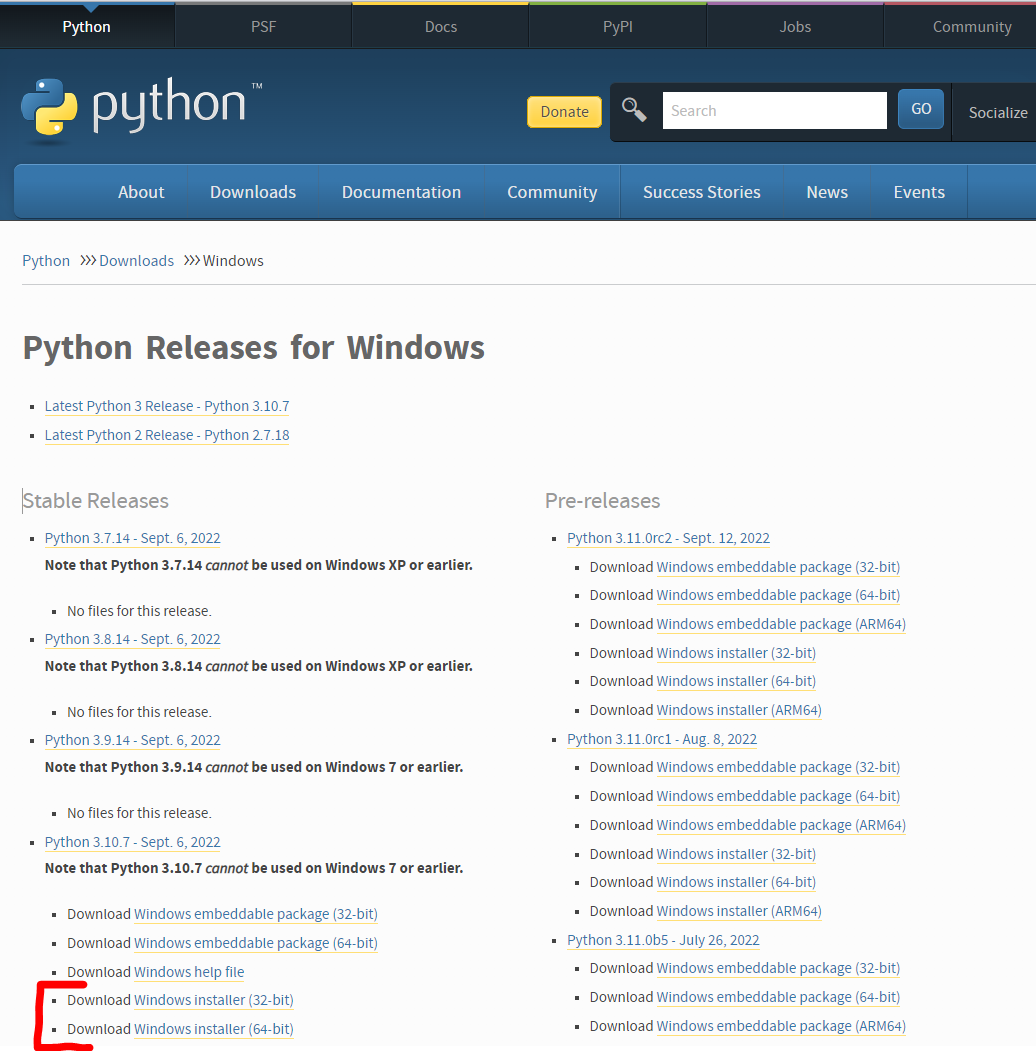
Task: Click the Windows breadcrumb text
Action: click(x=233, y=261)
